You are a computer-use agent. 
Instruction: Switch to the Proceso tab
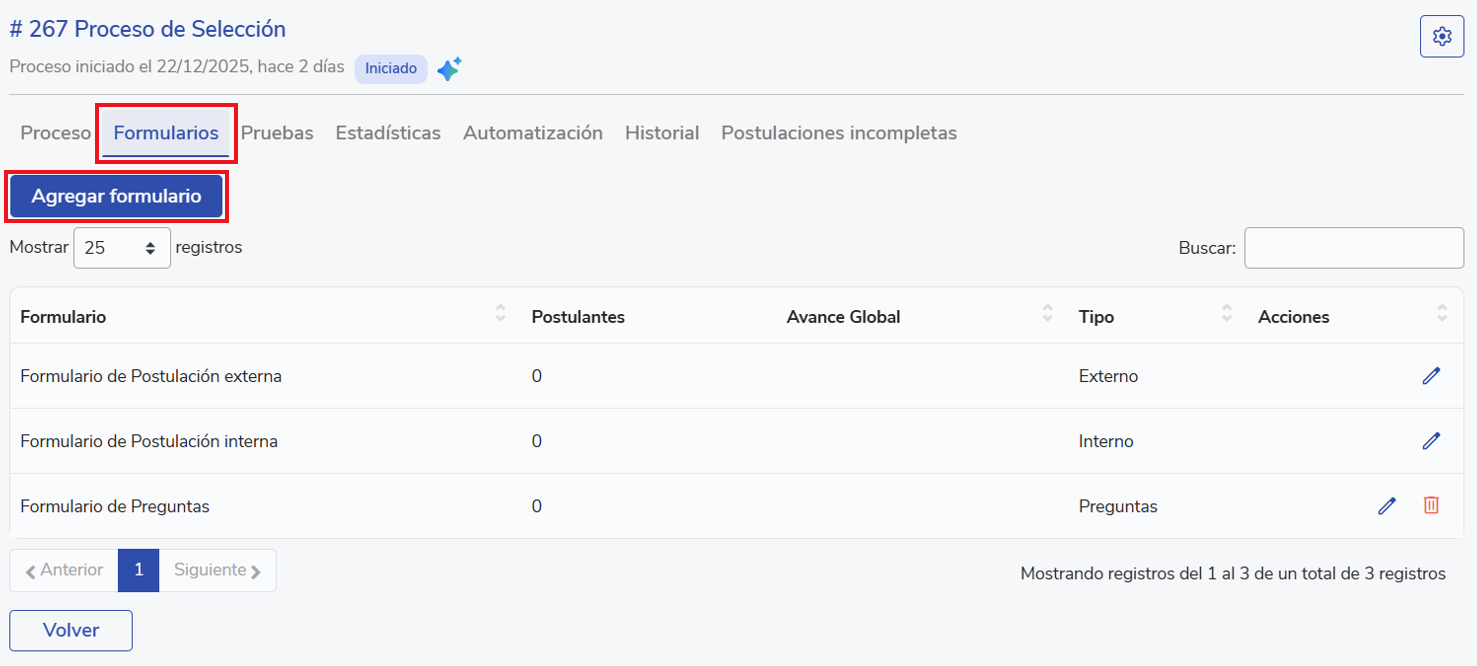(56, 133)
